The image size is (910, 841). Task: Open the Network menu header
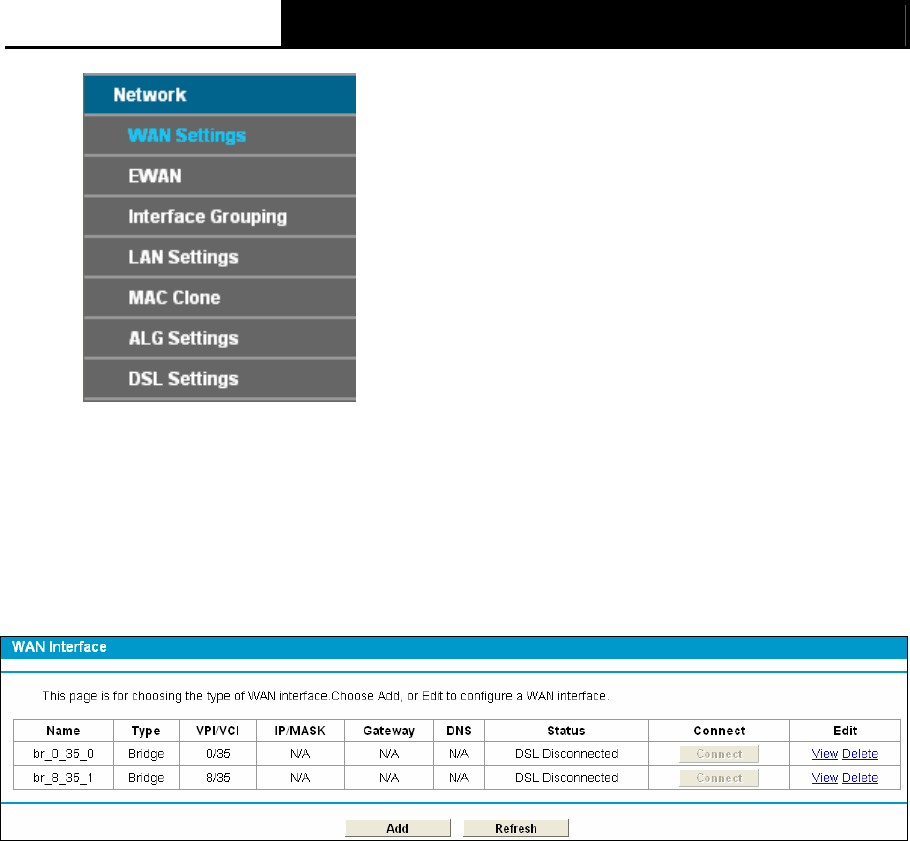219,94
